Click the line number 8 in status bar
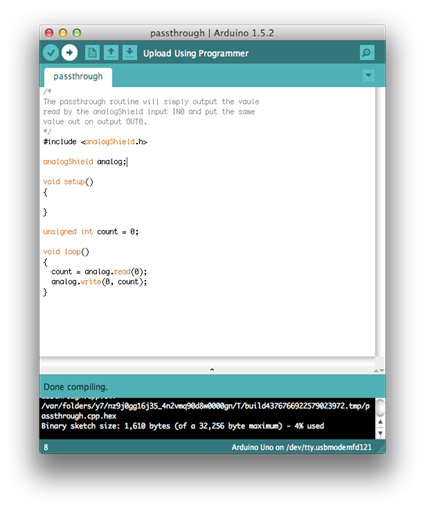 click(46, 447)
